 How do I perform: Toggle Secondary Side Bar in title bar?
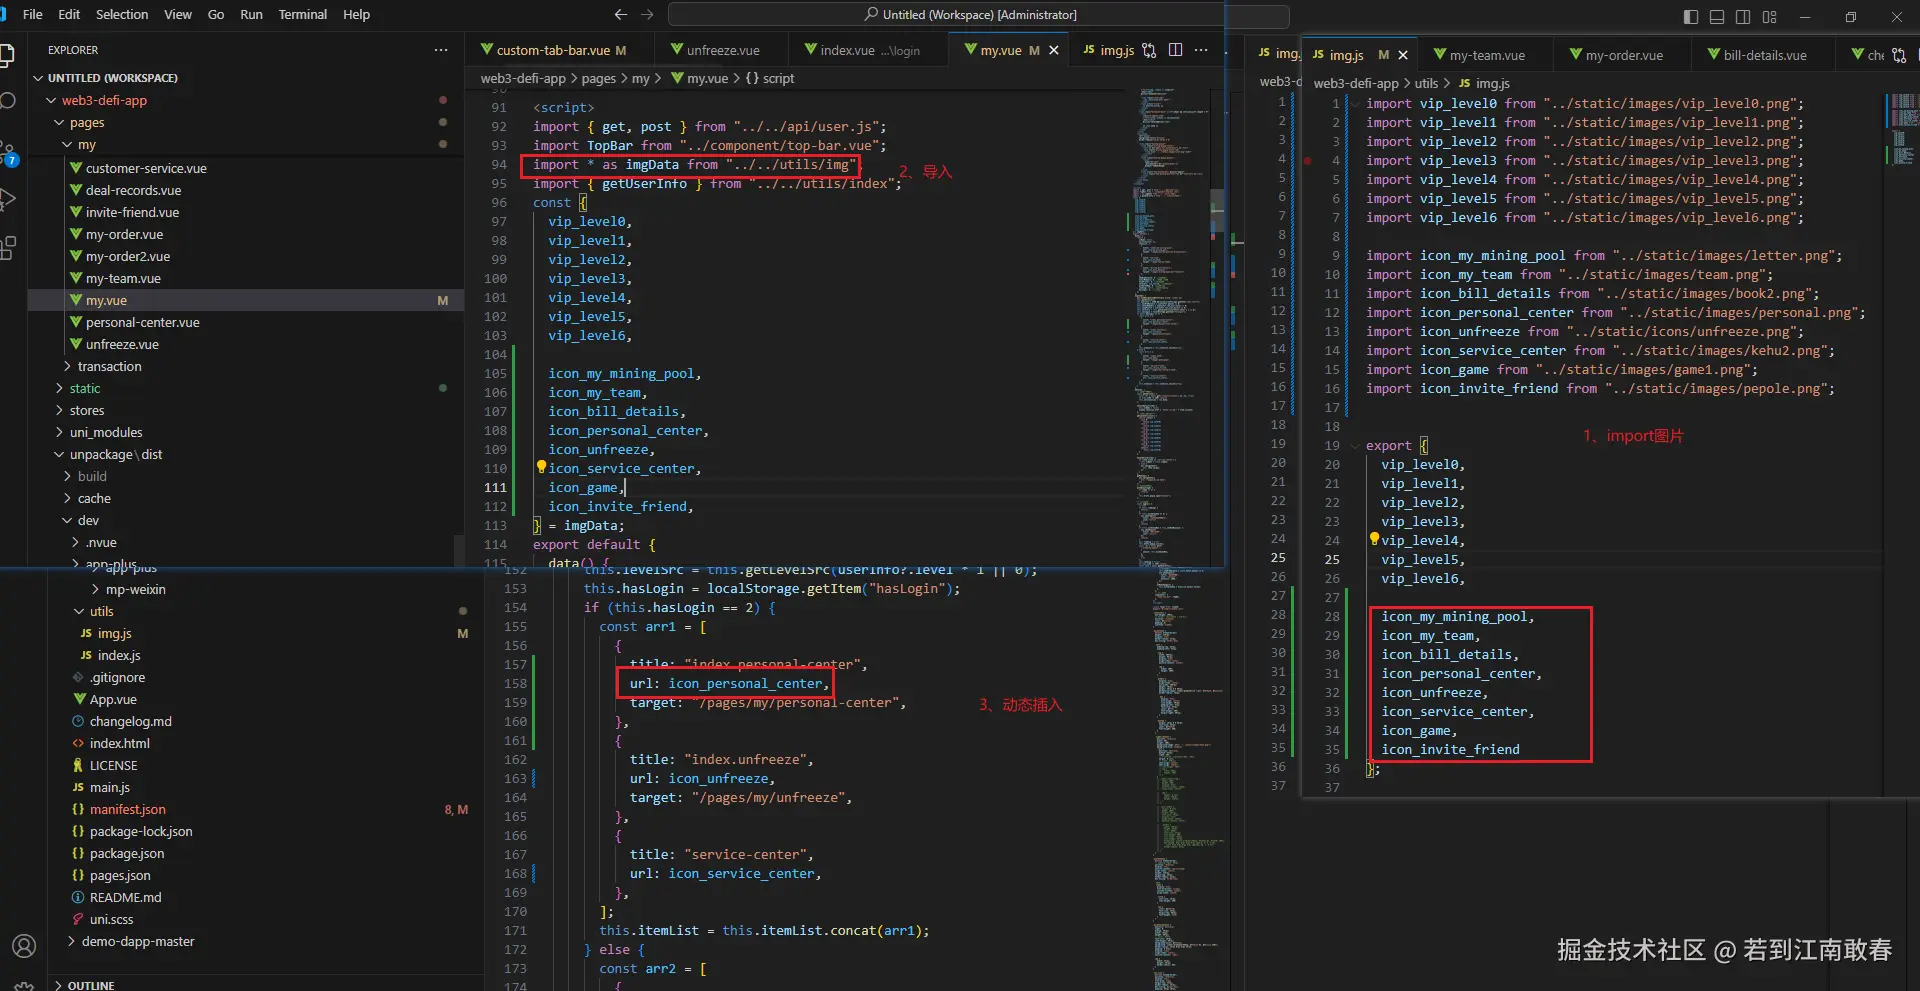1743,16
